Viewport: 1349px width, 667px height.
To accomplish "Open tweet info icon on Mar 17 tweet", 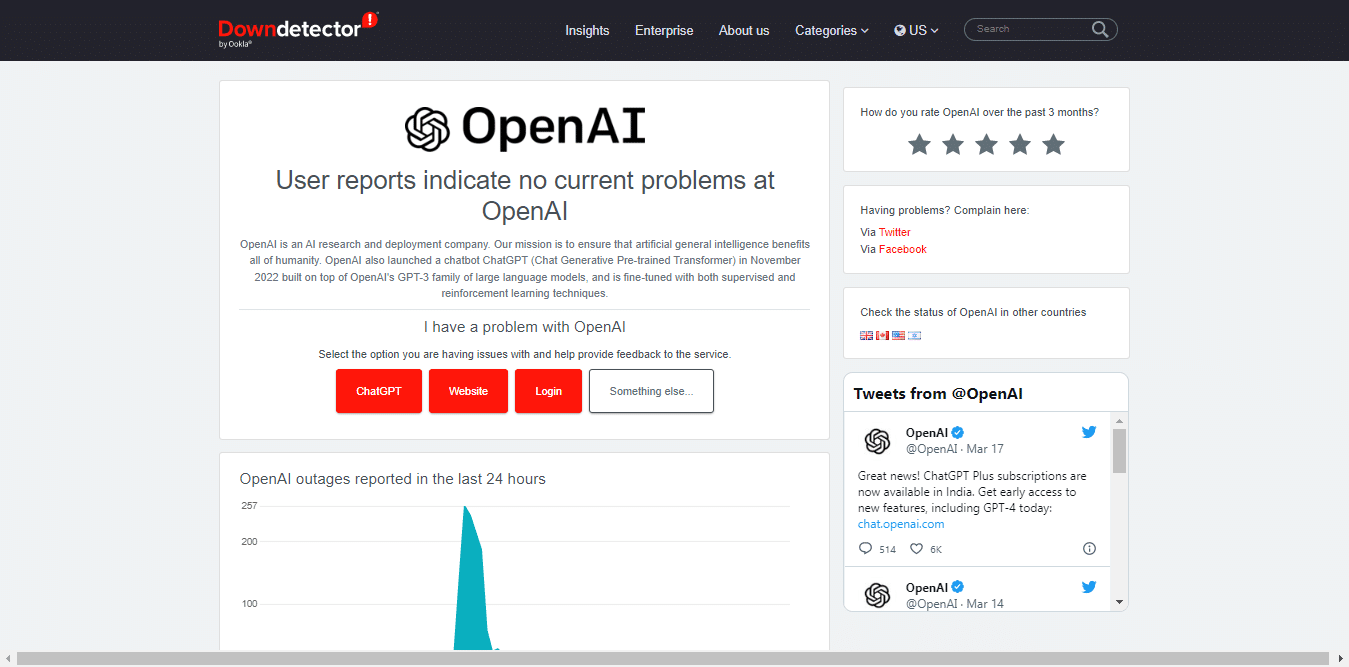I will 1089,549.
